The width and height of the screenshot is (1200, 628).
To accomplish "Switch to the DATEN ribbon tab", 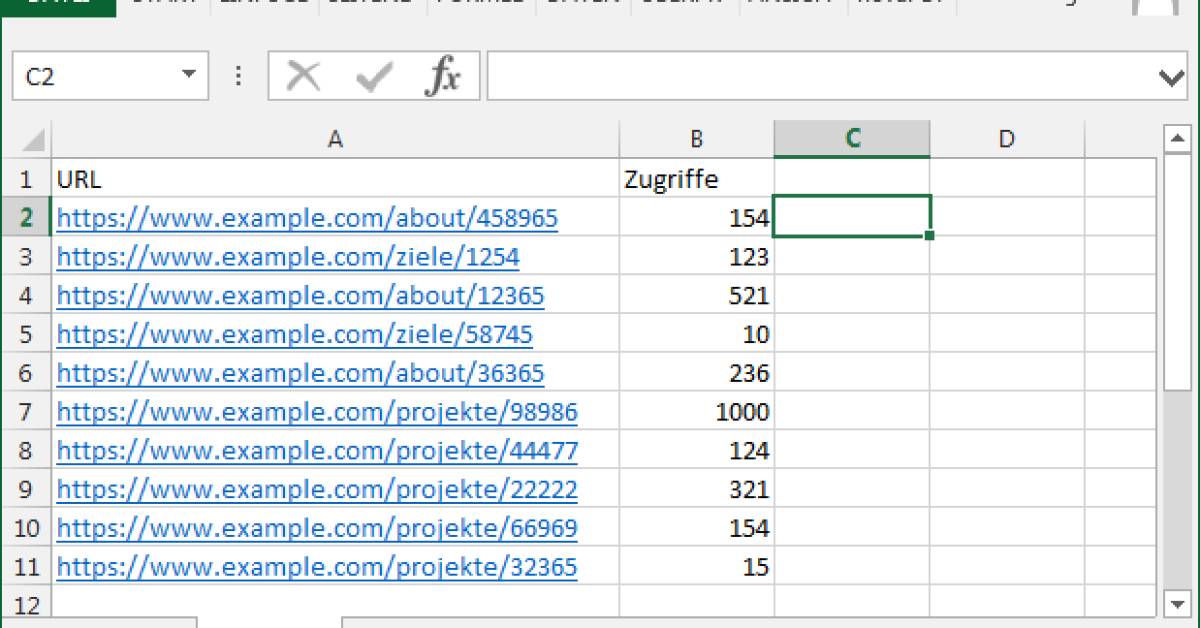I will [x=583, y=2].
